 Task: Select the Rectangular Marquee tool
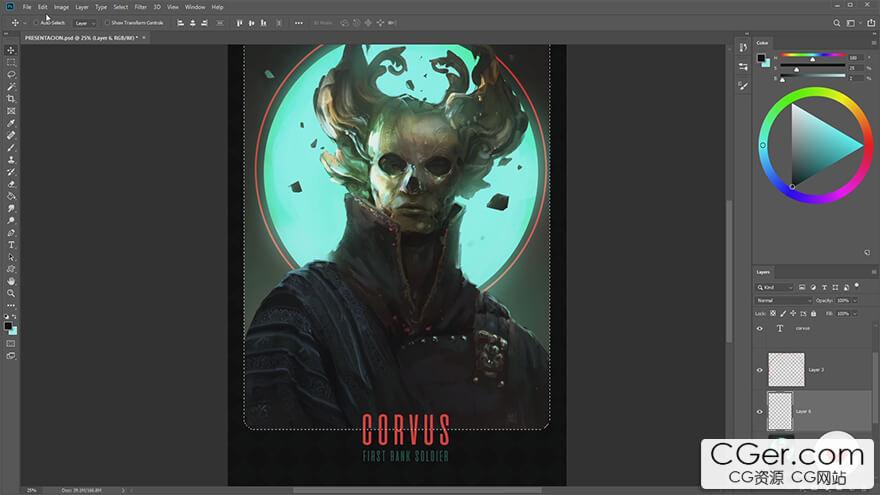[x=11, y=62]
